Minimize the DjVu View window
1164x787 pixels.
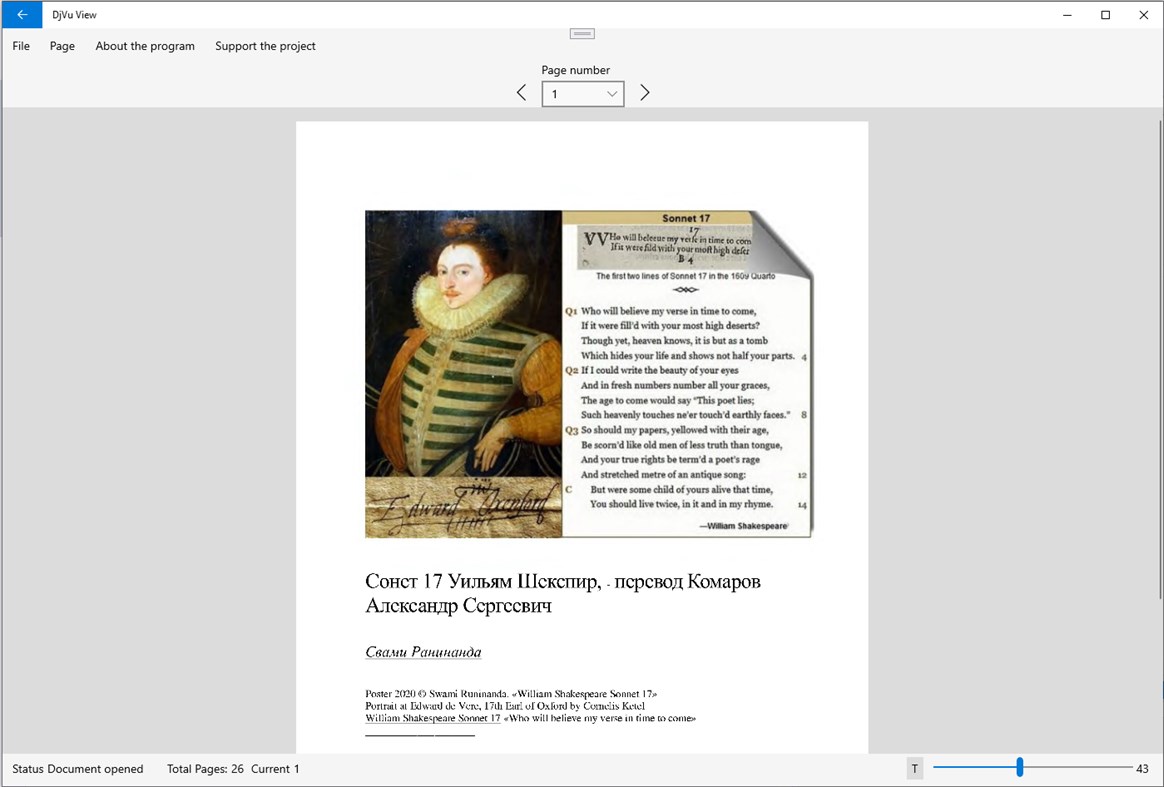(1068, 15)
